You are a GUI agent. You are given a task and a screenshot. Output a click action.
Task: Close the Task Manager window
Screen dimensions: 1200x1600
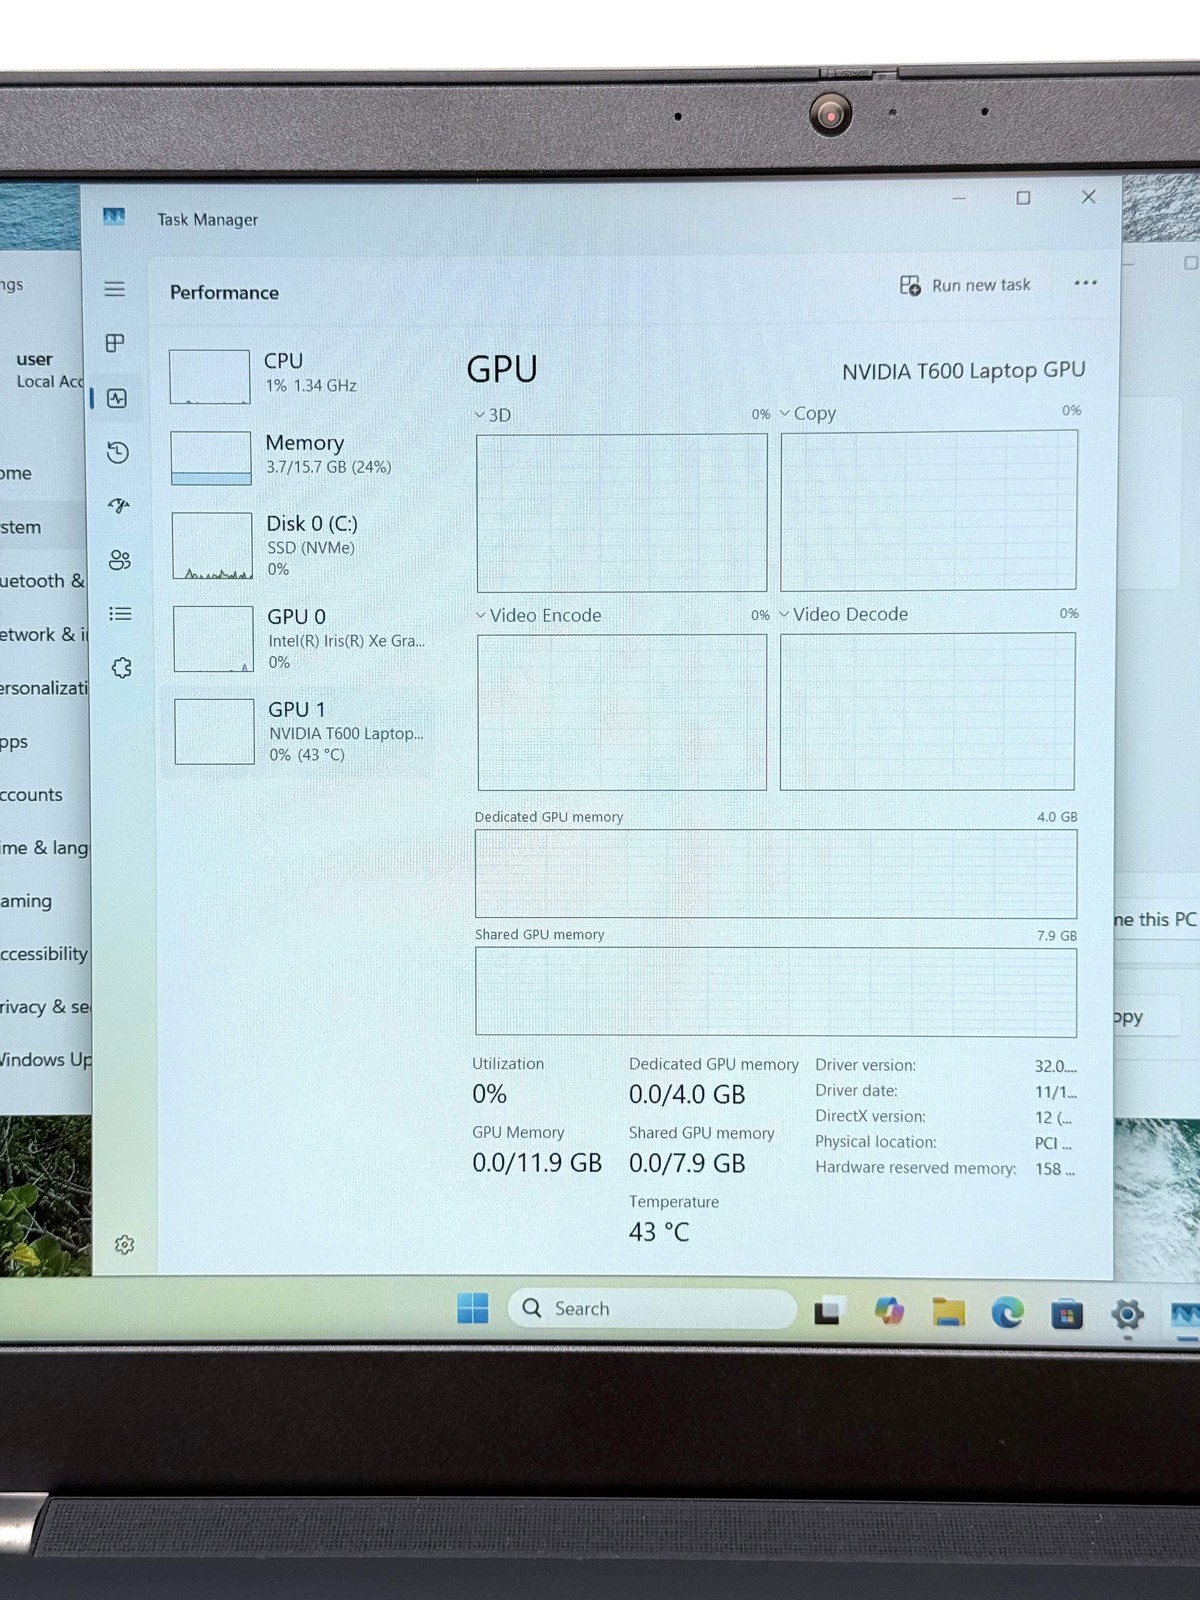tap(1089, 197)
